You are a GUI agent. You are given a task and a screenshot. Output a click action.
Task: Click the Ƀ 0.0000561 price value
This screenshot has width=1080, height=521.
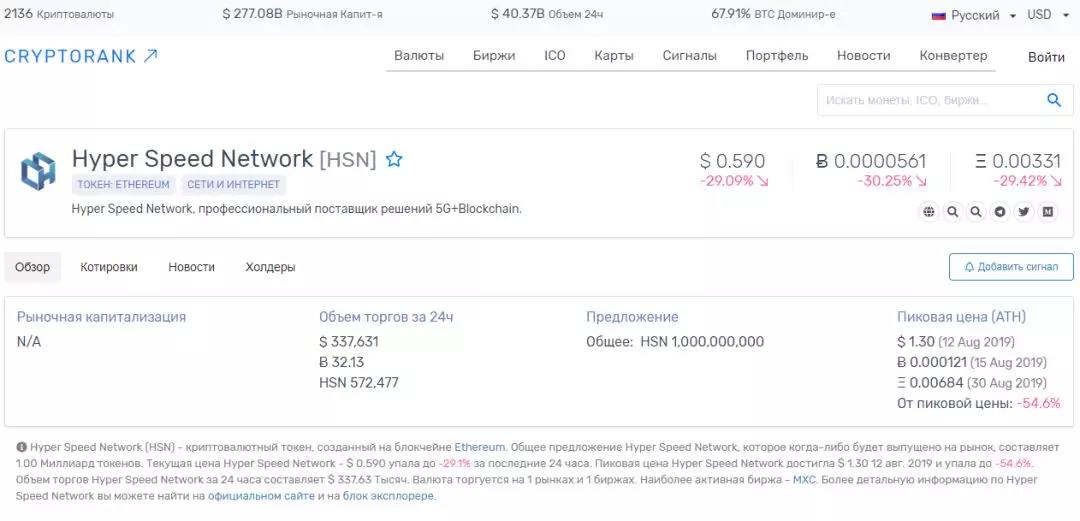tap(871, 161)
